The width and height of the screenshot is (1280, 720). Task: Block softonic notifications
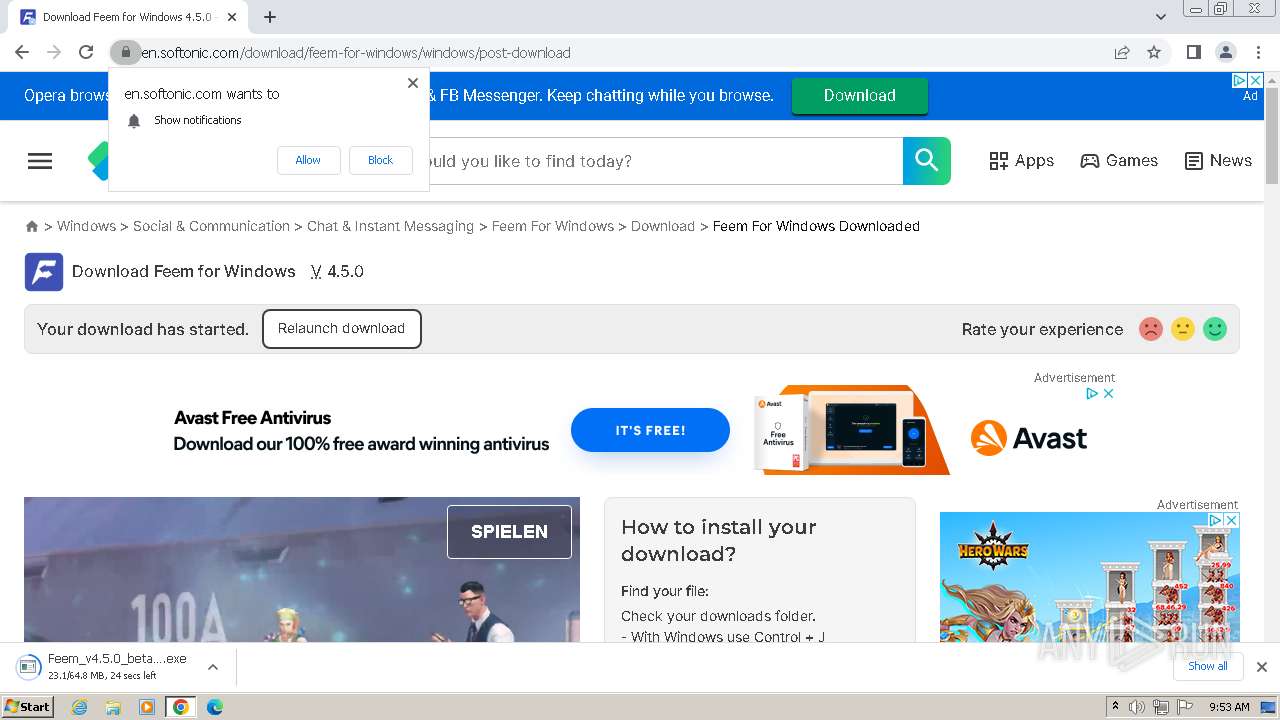pyautogui.click(x=380, y=160)
